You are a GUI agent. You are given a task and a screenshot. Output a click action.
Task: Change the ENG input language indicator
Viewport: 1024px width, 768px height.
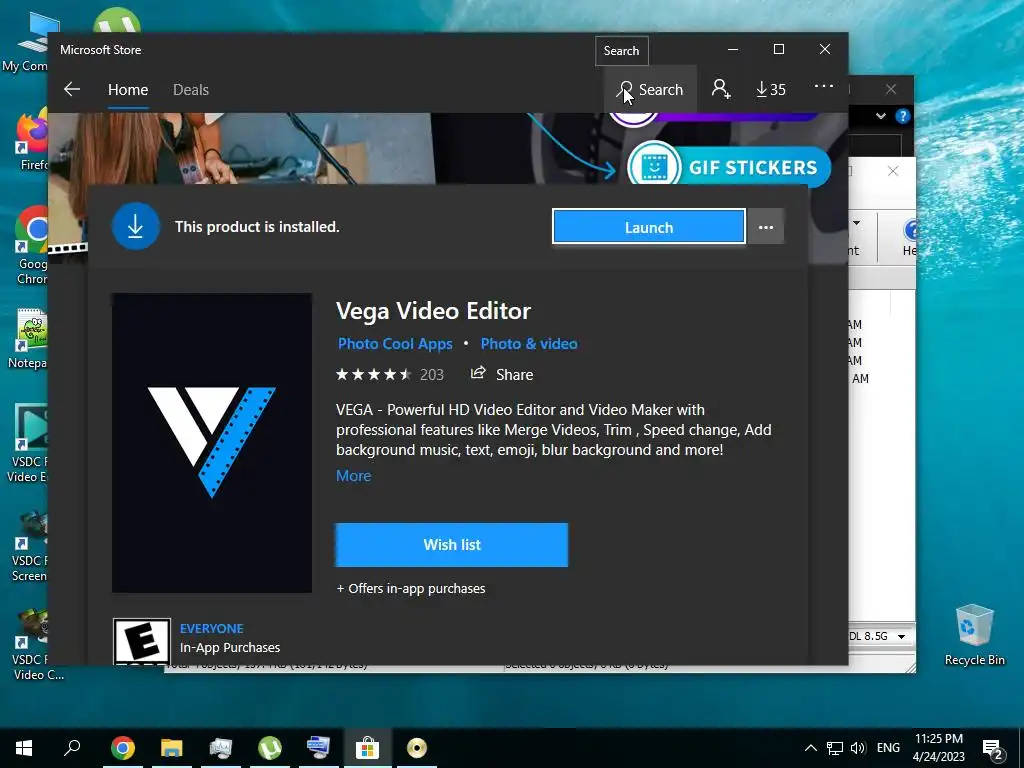(888, 748)
